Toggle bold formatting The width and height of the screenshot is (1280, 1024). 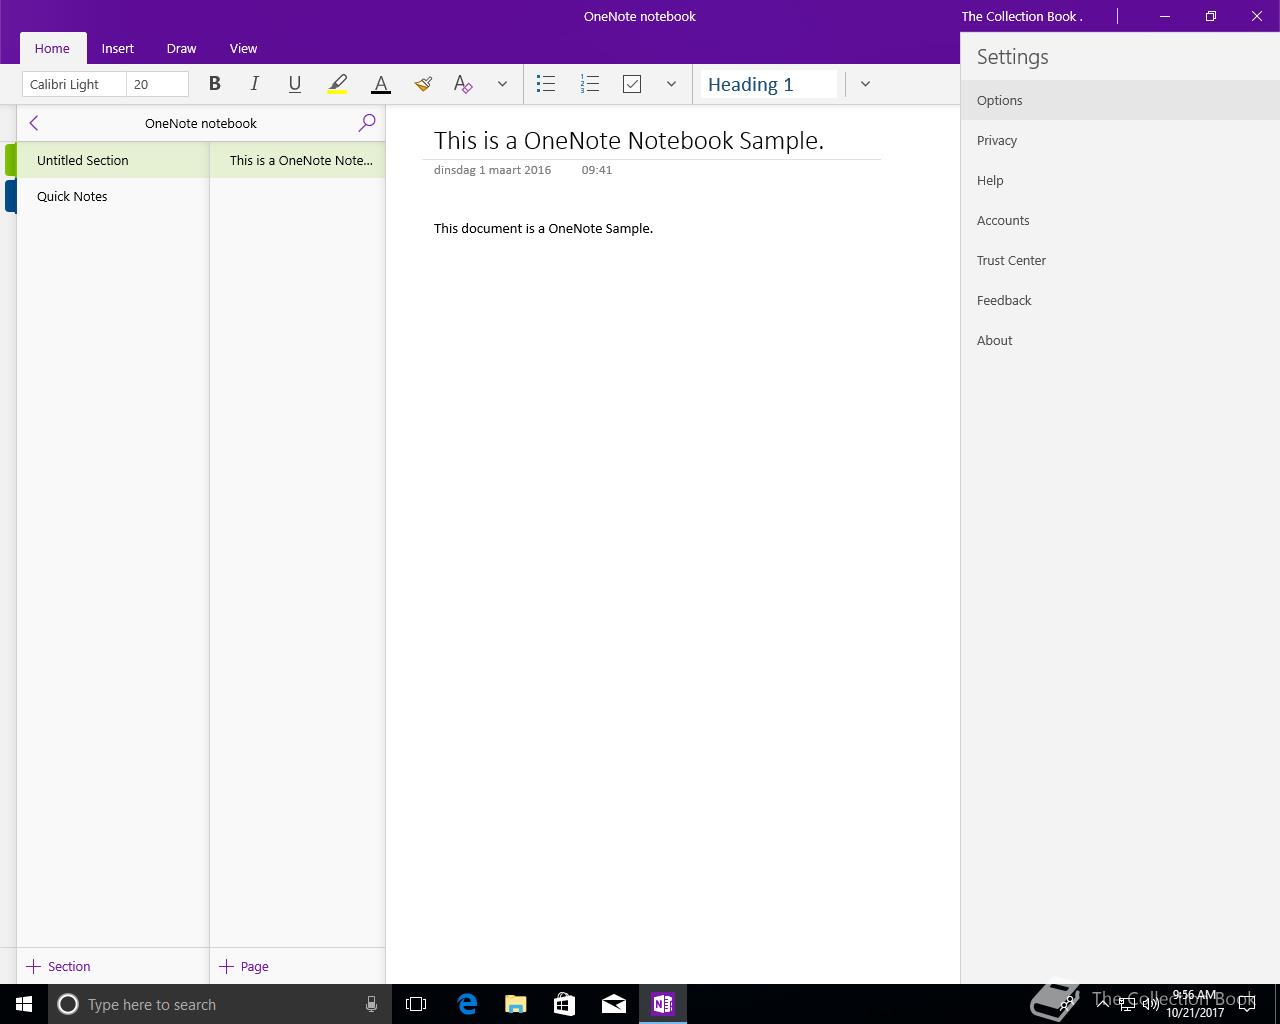[214, 84]
